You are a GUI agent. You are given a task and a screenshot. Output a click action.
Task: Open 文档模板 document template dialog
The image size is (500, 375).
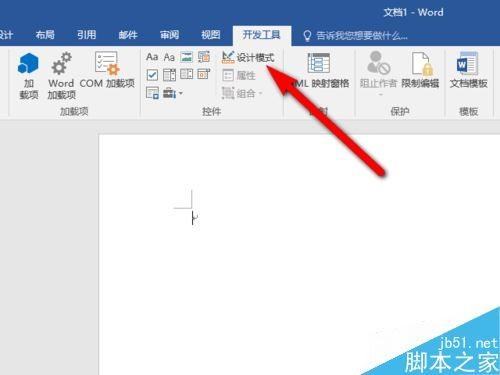(x=468, y=70)
